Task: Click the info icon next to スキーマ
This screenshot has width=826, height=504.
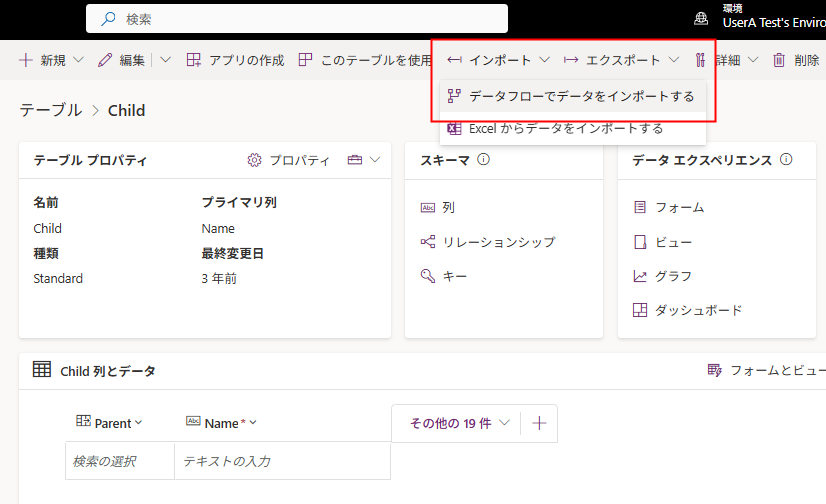Action: [x=484, y=160]
